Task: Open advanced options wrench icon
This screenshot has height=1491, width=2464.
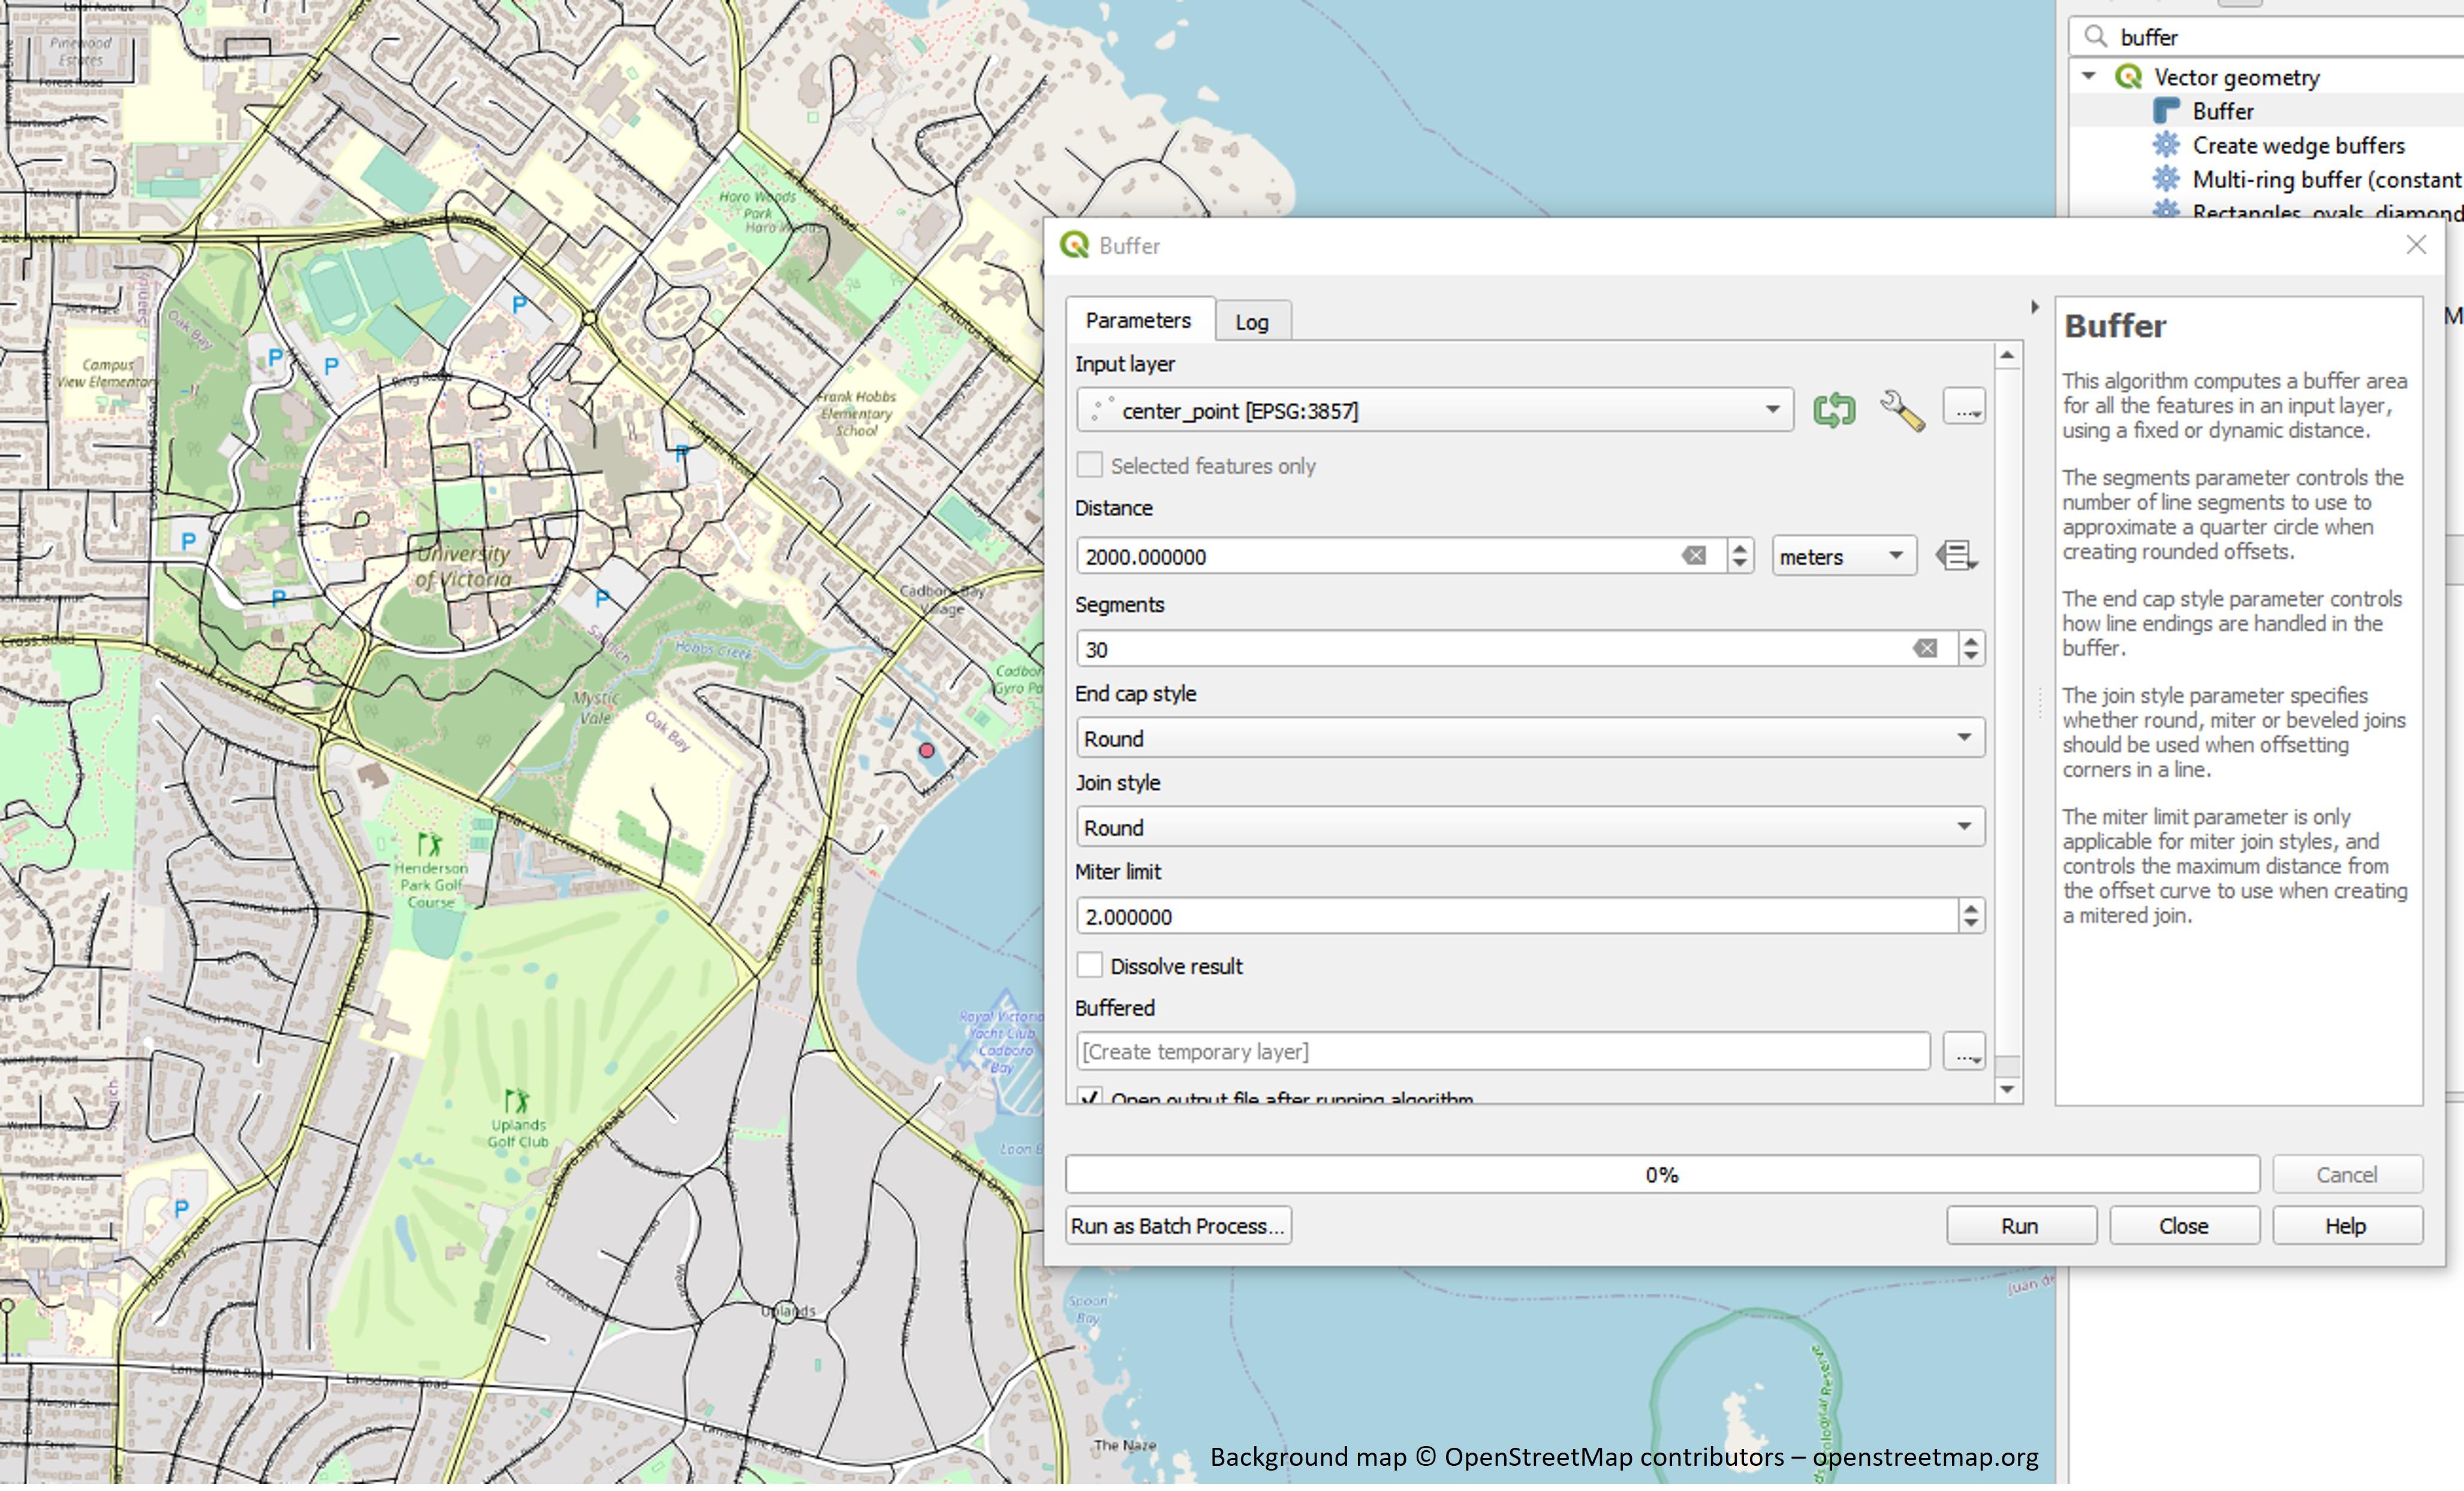Action: (1901, 410)
